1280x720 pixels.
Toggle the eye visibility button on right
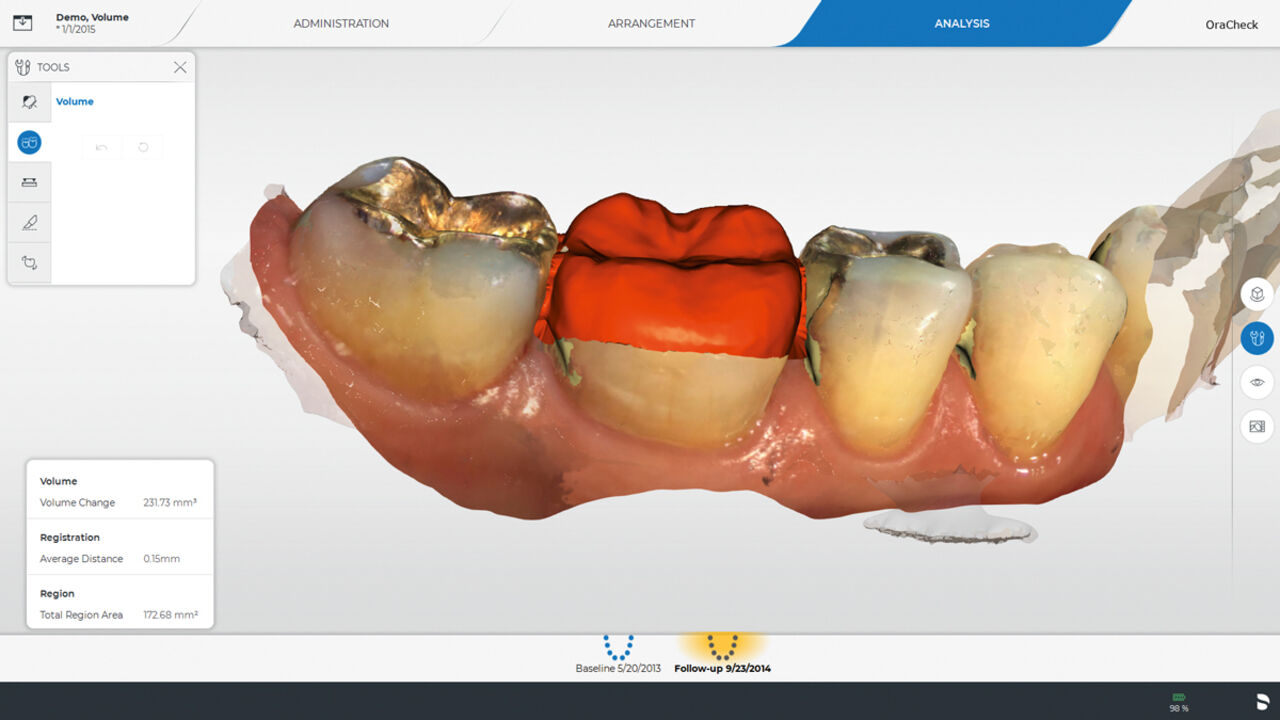(1257, 382)
